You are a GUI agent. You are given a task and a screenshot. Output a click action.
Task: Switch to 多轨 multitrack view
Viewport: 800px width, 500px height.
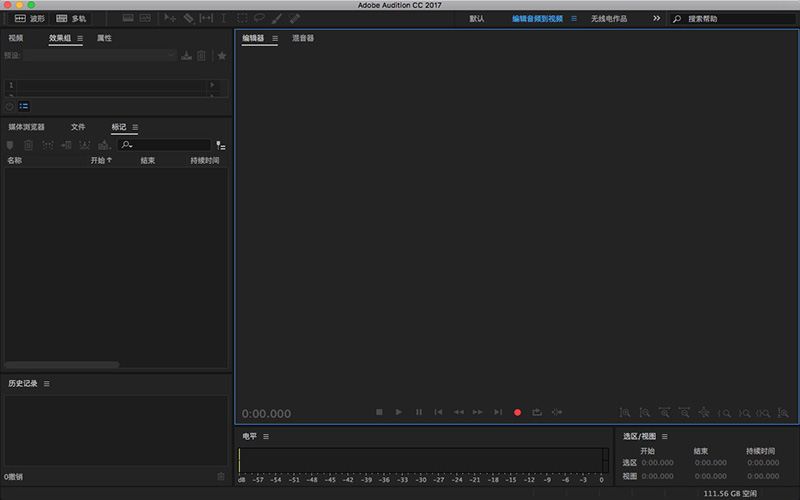[71, 18]
